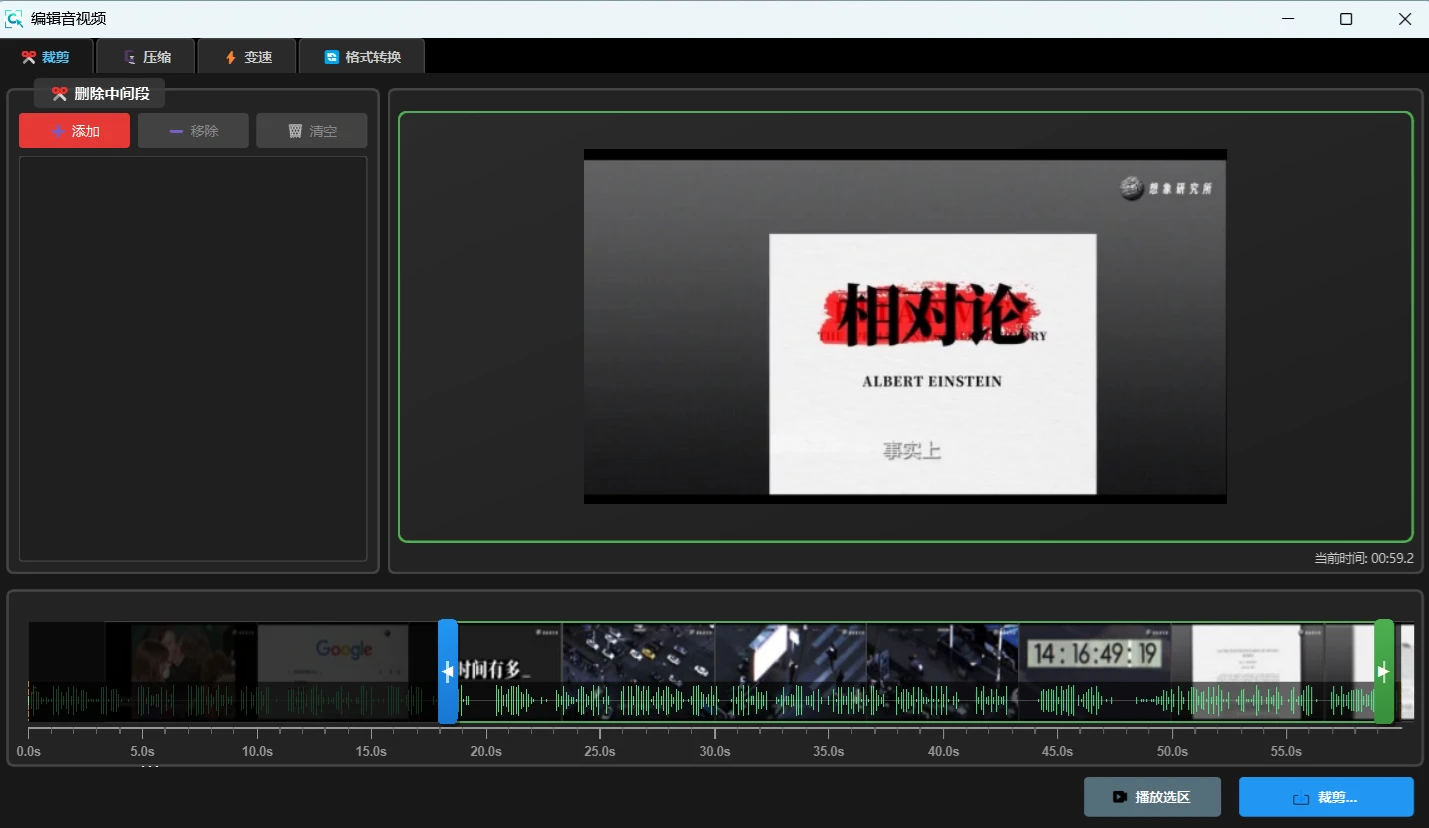Click the trash icon on the 清空 button

coord(295,131)
